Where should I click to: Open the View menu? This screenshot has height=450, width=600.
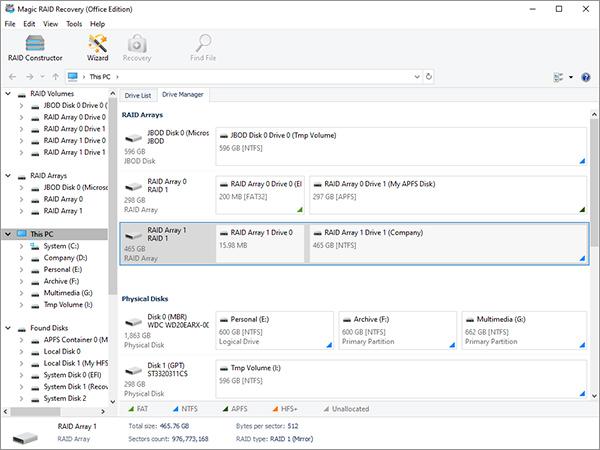point(51,24)
